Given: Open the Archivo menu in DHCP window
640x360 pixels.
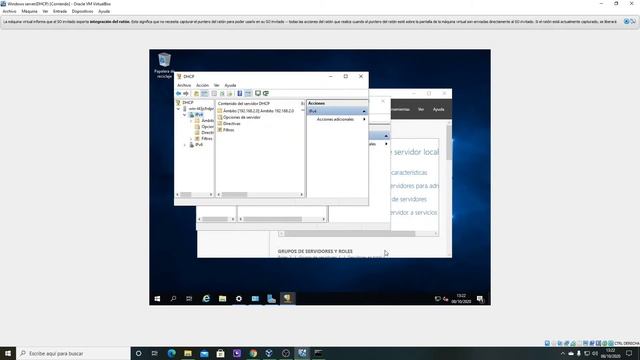Looking at the screenshot, I should 184,85.
